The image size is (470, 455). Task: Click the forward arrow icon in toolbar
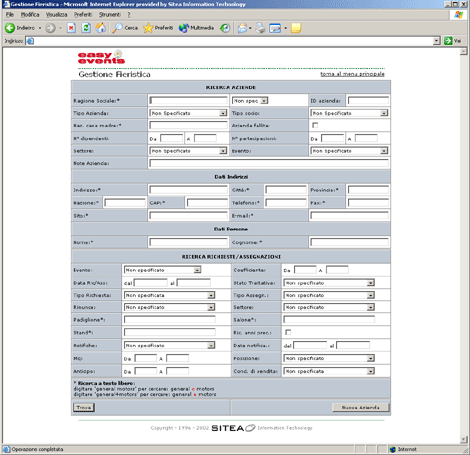tap(50, 28)
